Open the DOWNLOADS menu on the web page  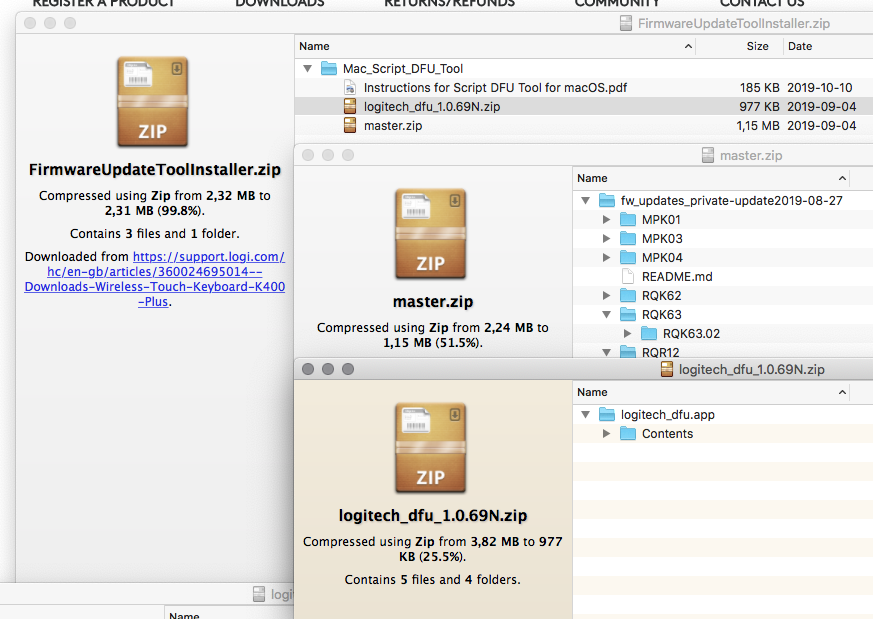click(279, 3)
